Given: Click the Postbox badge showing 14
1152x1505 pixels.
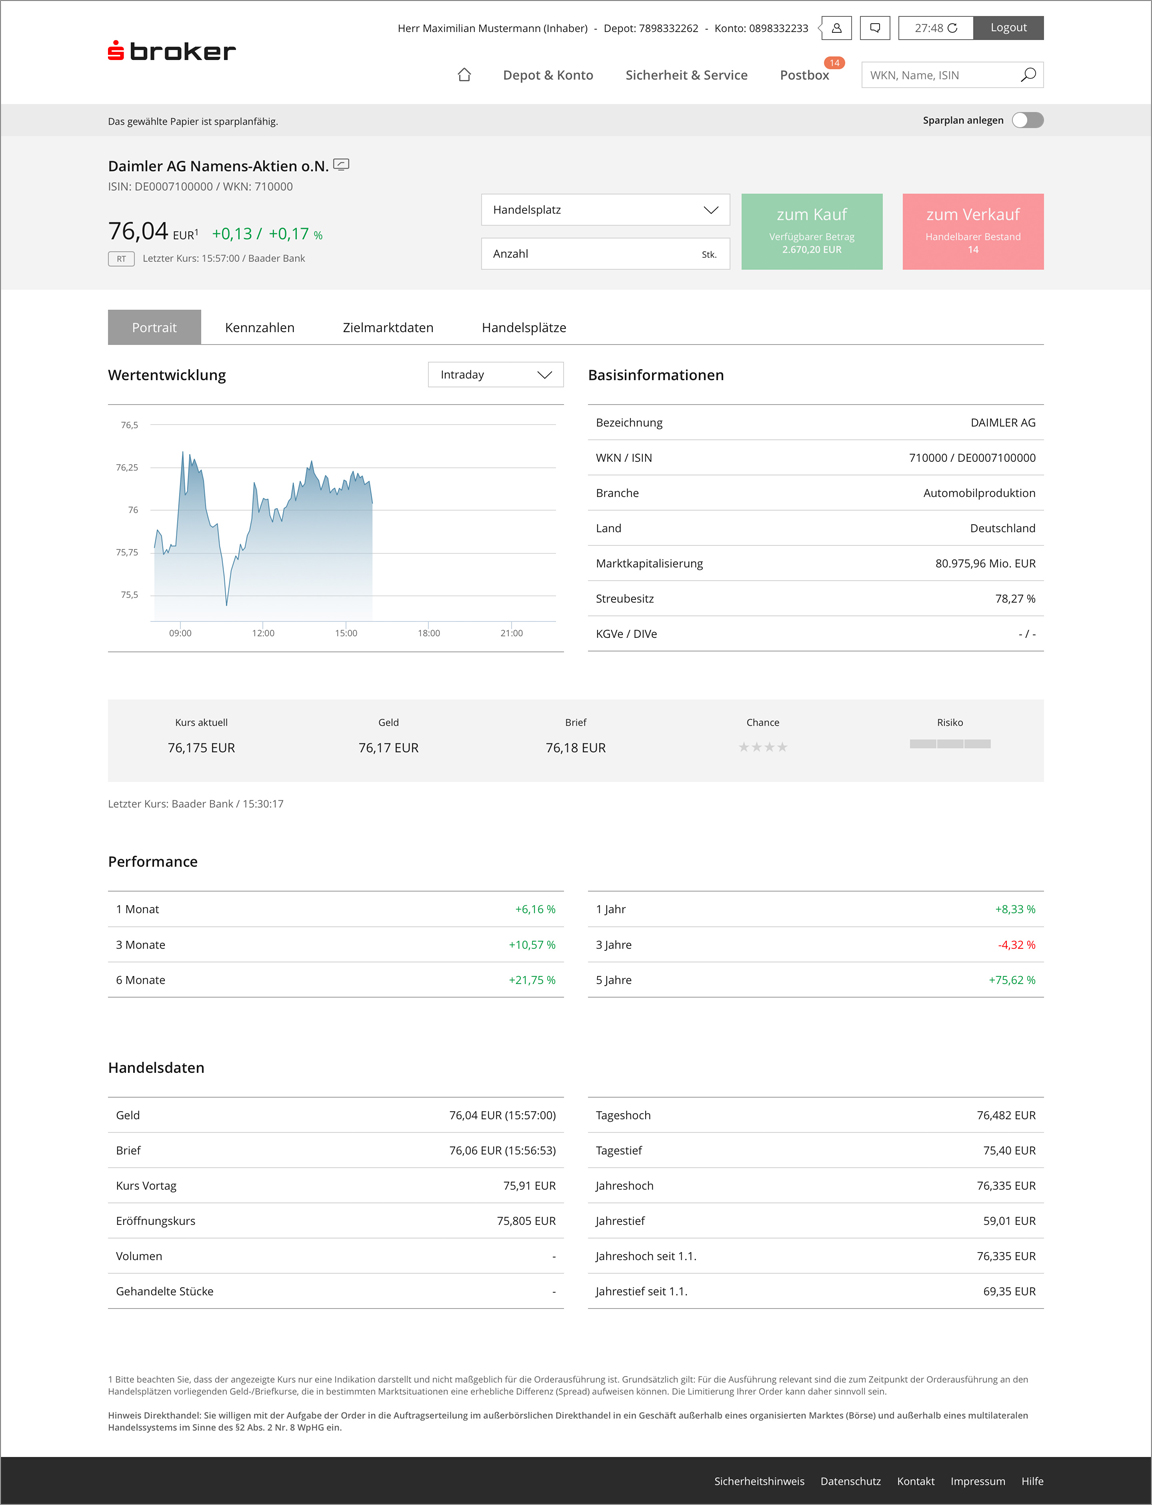Looking at the screenshot, I should coord(835,63).
